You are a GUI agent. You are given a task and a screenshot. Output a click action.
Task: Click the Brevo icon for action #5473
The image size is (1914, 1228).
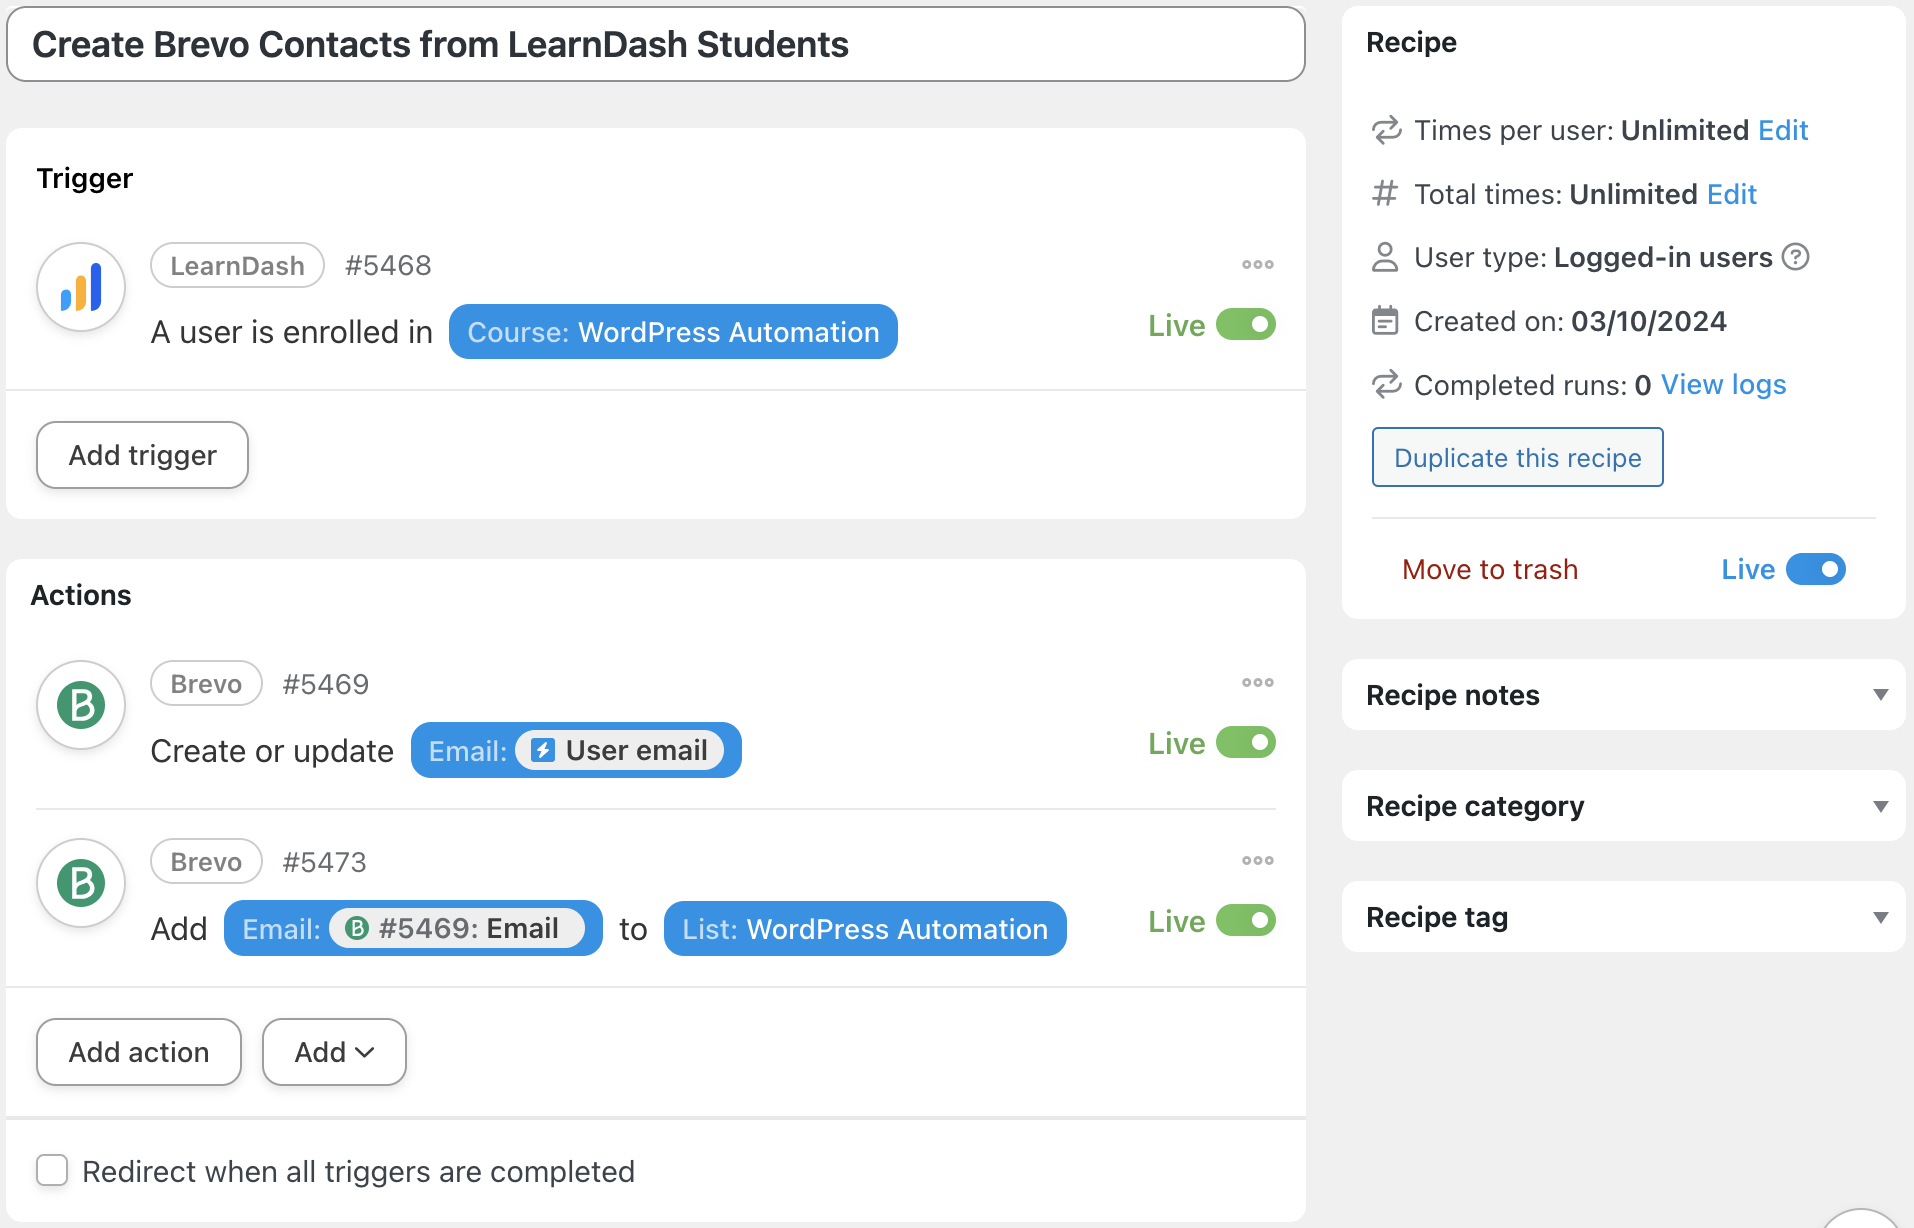tap(81, 883)
